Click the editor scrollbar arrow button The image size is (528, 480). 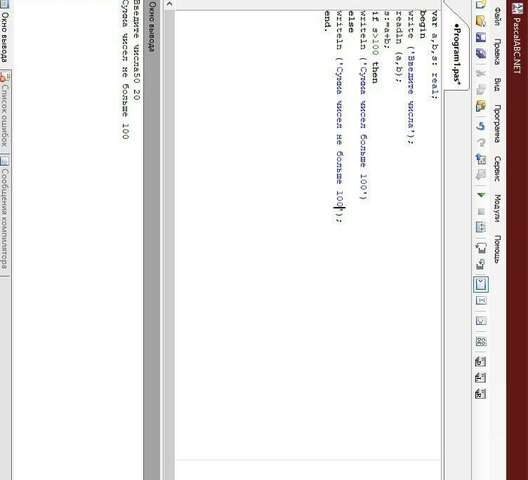169,4
